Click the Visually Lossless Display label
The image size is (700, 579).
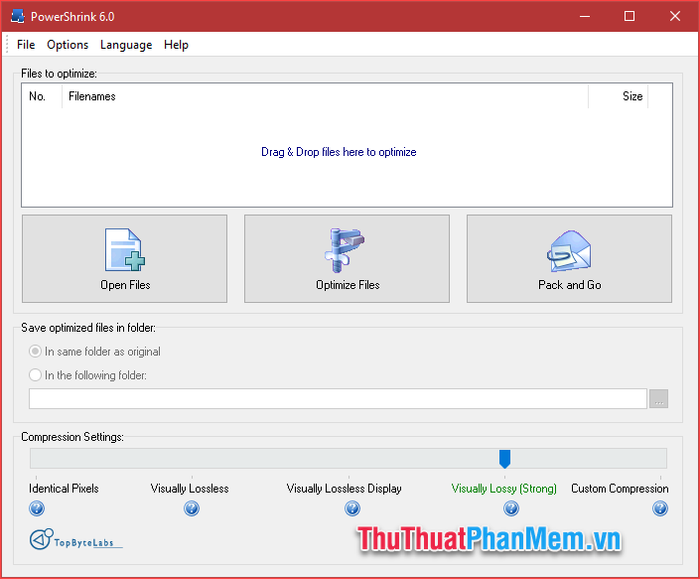(x=344, y=488)
